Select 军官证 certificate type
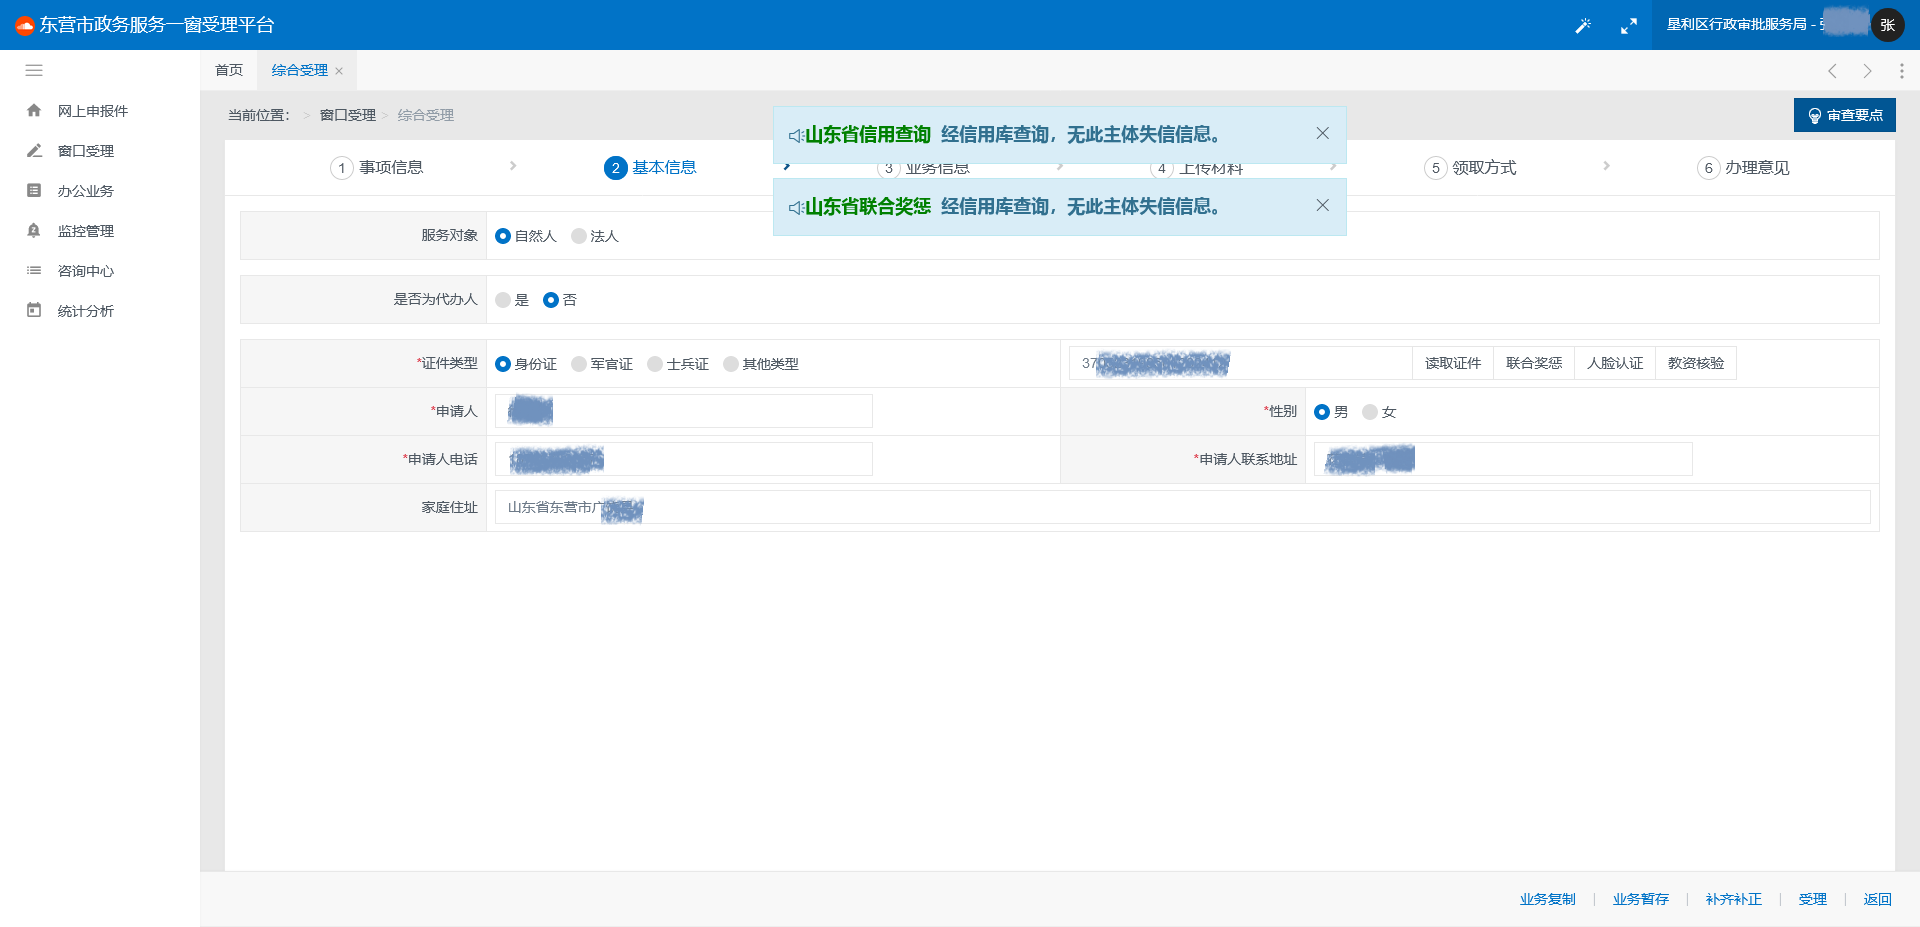 [x=579, y=364]
